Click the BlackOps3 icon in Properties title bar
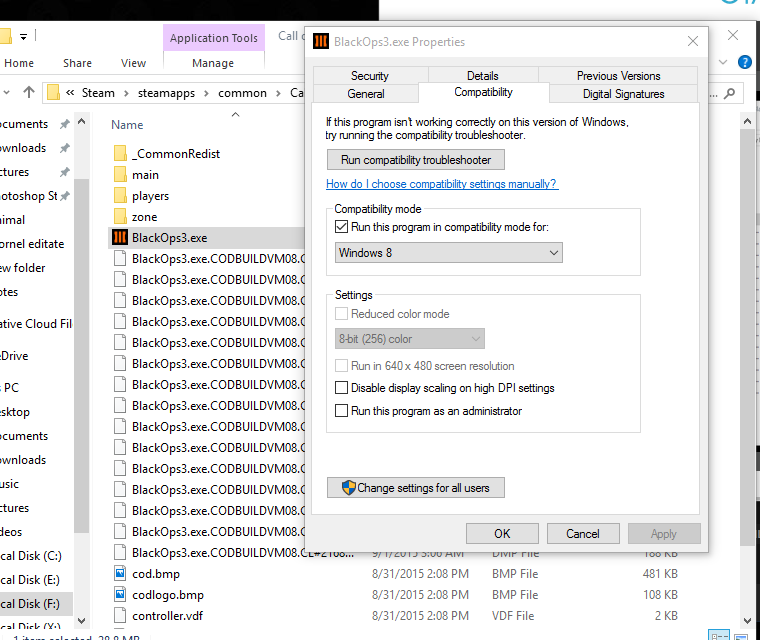 [x=320, y=42]
